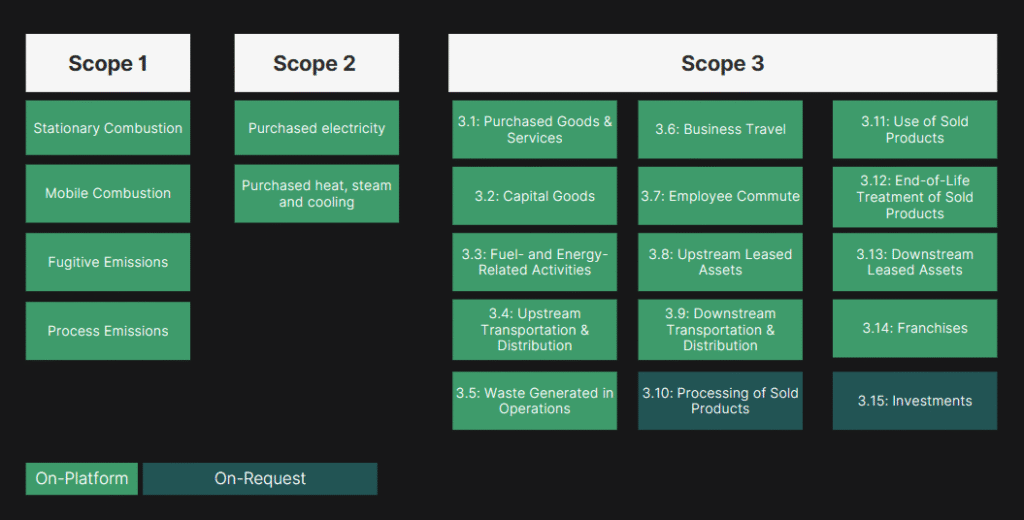The width and height of the screenshot is (1024, 520).
Task: Click 3.14 Franchises category
Action: click(915, 329)
